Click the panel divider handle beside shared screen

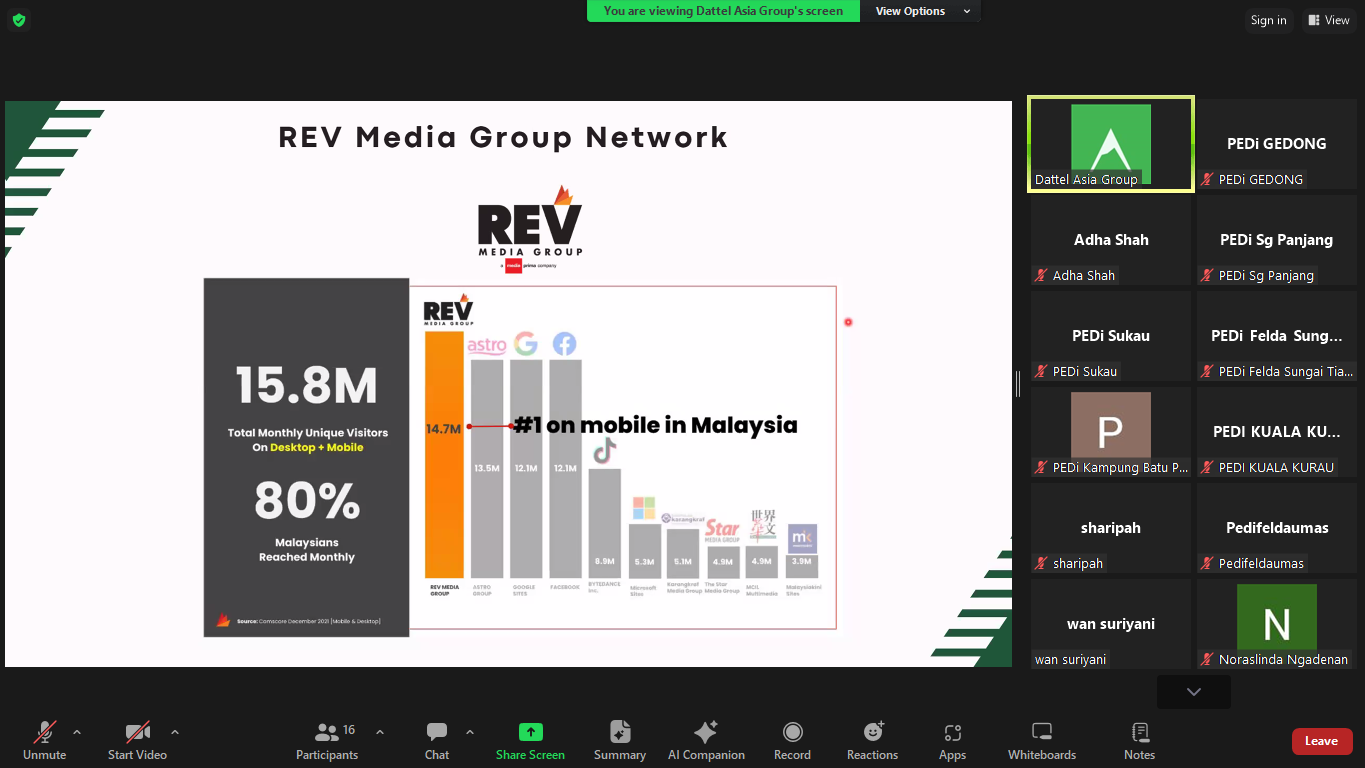[1018, 384]
